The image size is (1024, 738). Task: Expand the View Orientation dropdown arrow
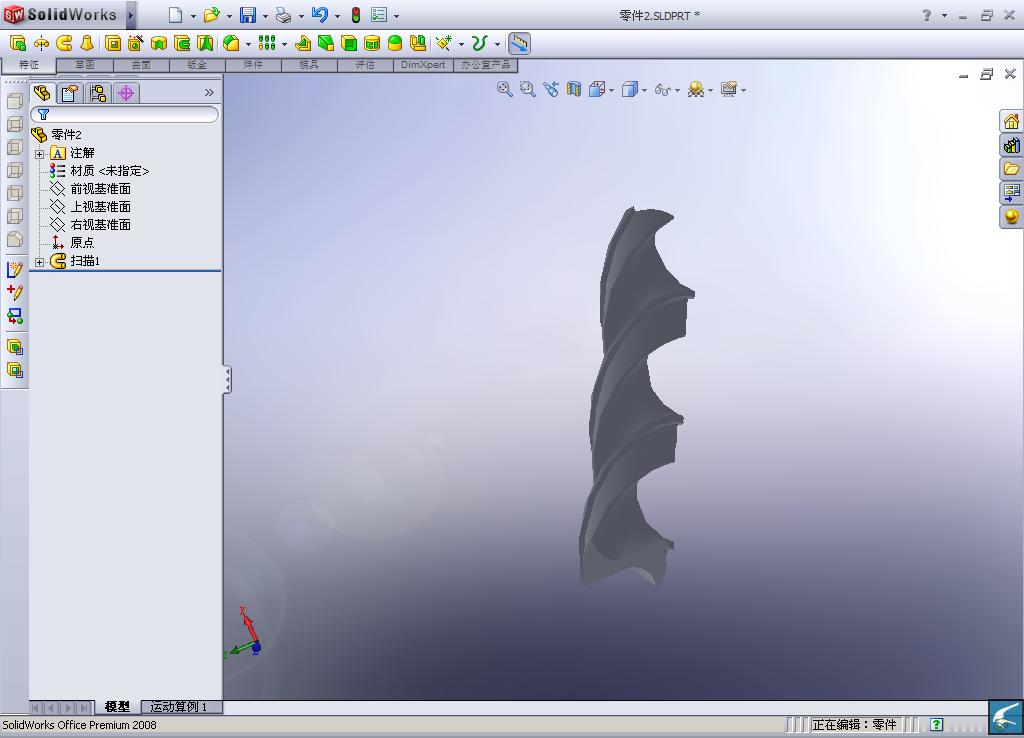611,90
